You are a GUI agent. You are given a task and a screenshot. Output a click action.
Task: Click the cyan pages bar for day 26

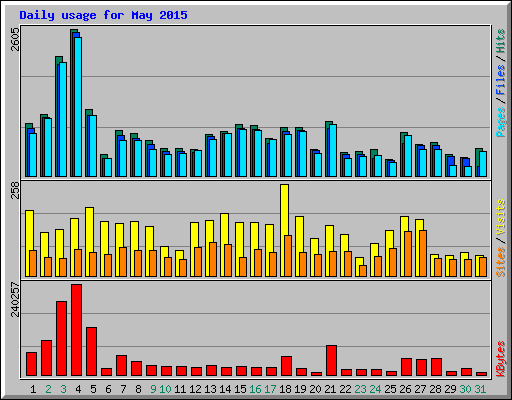click(408, 156)
